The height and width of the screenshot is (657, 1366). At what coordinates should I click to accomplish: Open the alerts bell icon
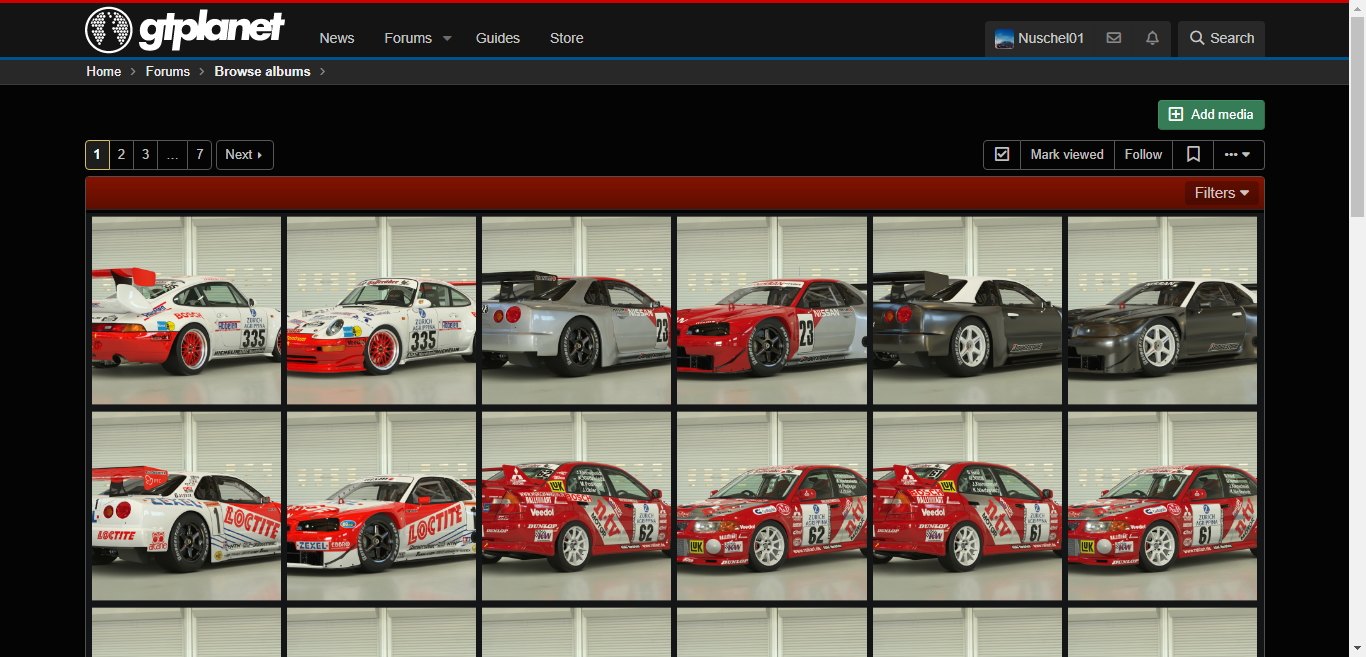click(1152, 38)
